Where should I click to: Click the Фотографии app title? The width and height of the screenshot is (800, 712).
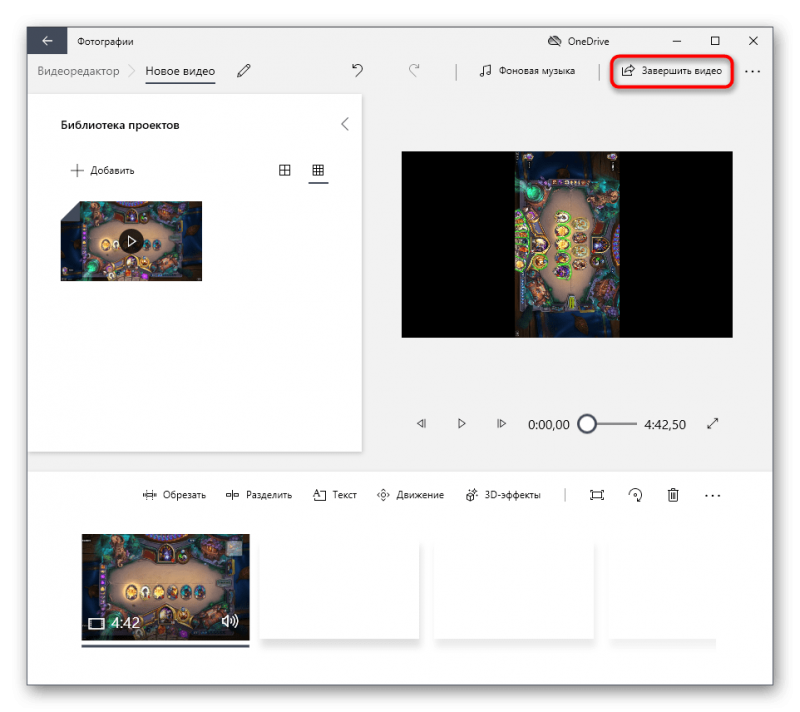click(105, 41)
